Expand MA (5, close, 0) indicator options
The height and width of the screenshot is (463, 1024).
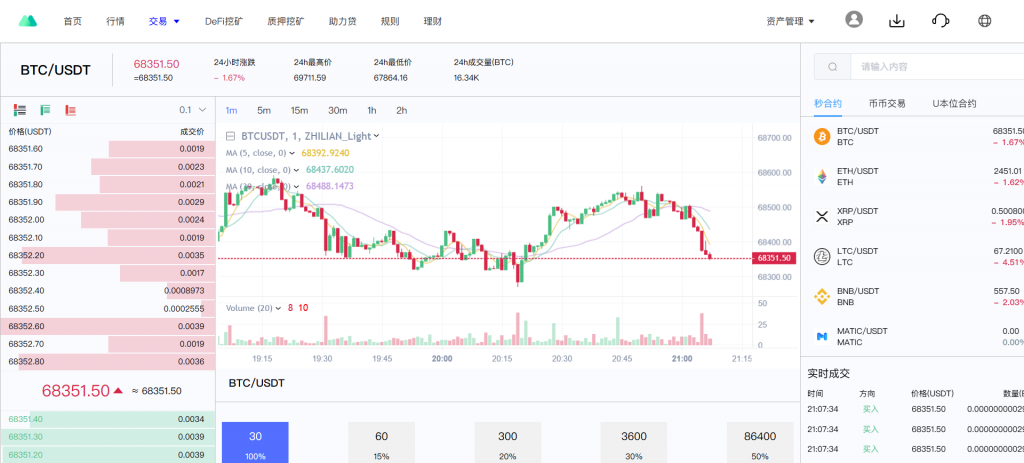click(x=291, y=153)
